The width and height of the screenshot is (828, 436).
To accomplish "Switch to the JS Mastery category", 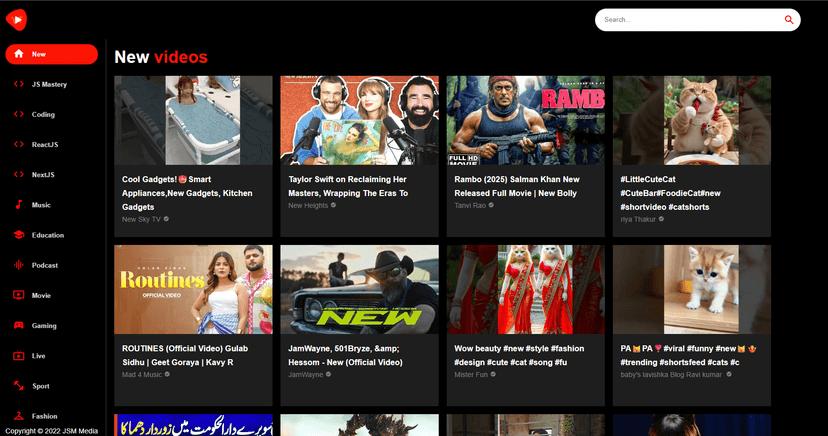I will tap(50, 84).
